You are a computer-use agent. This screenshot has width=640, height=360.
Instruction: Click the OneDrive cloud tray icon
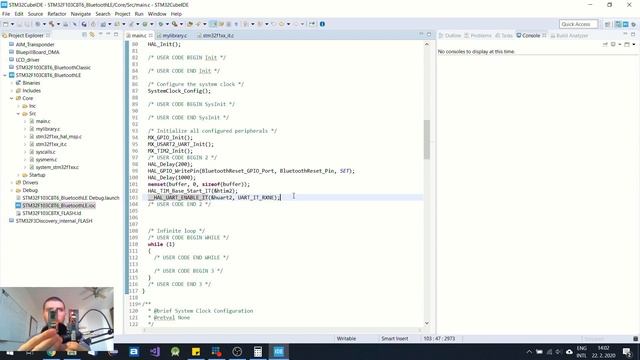[569, 351]
